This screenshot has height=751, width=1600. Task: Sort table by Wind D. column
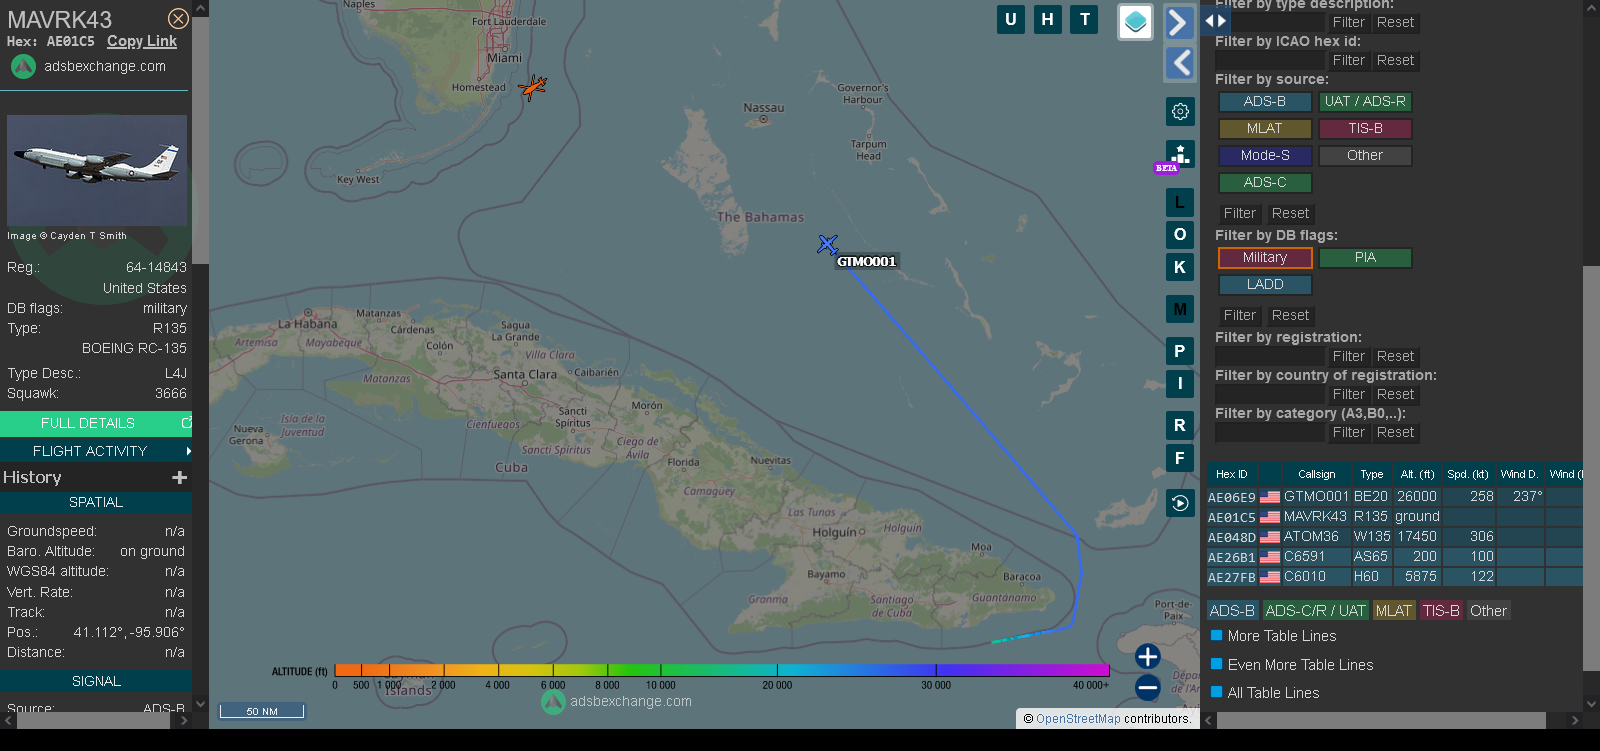pos(1519,474)
